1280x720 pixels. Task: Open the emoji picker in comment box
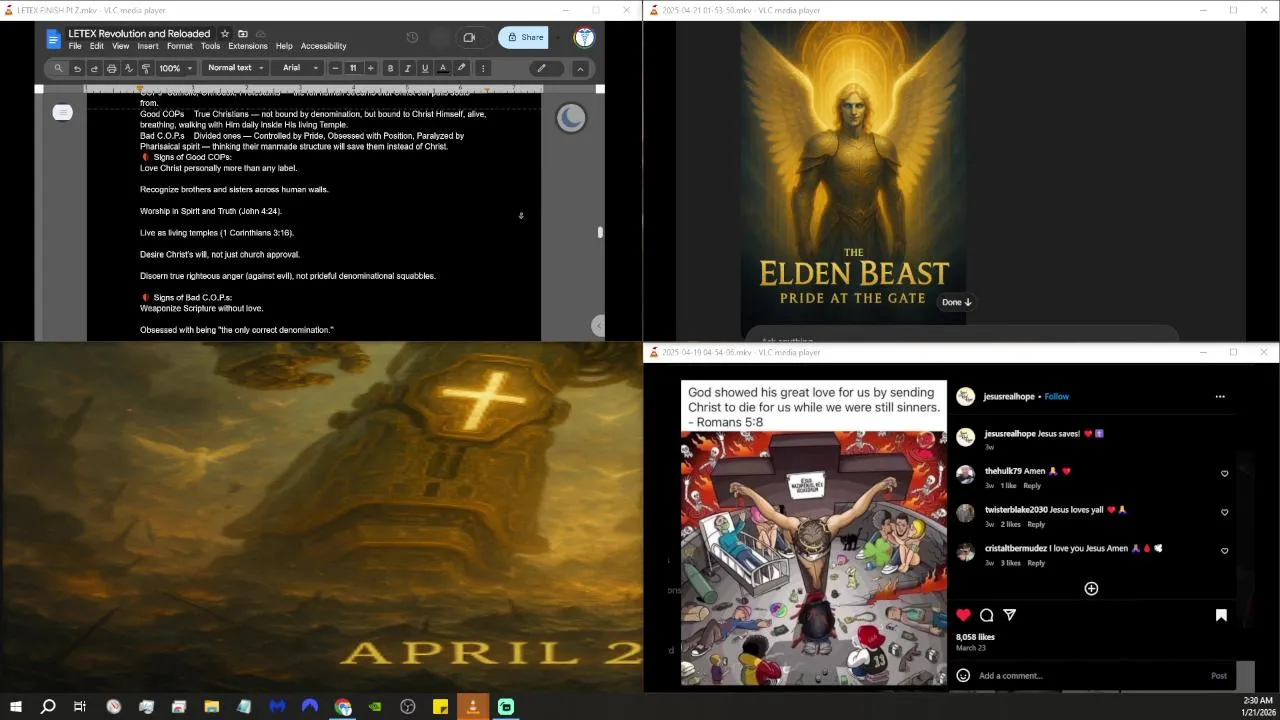click(963, 676)
